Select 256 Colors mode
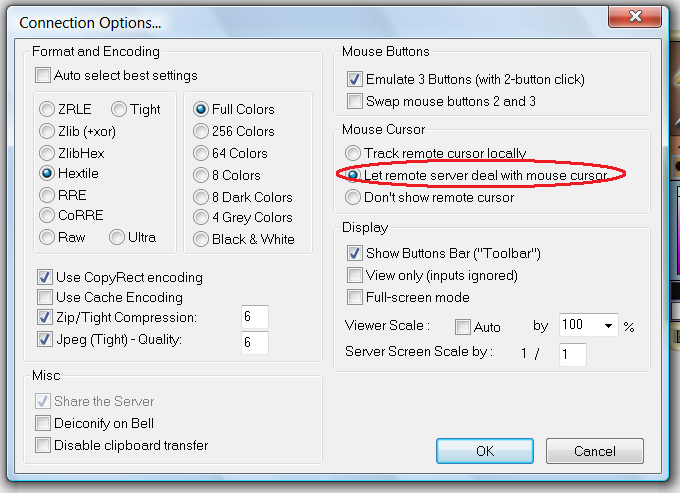 201,131
